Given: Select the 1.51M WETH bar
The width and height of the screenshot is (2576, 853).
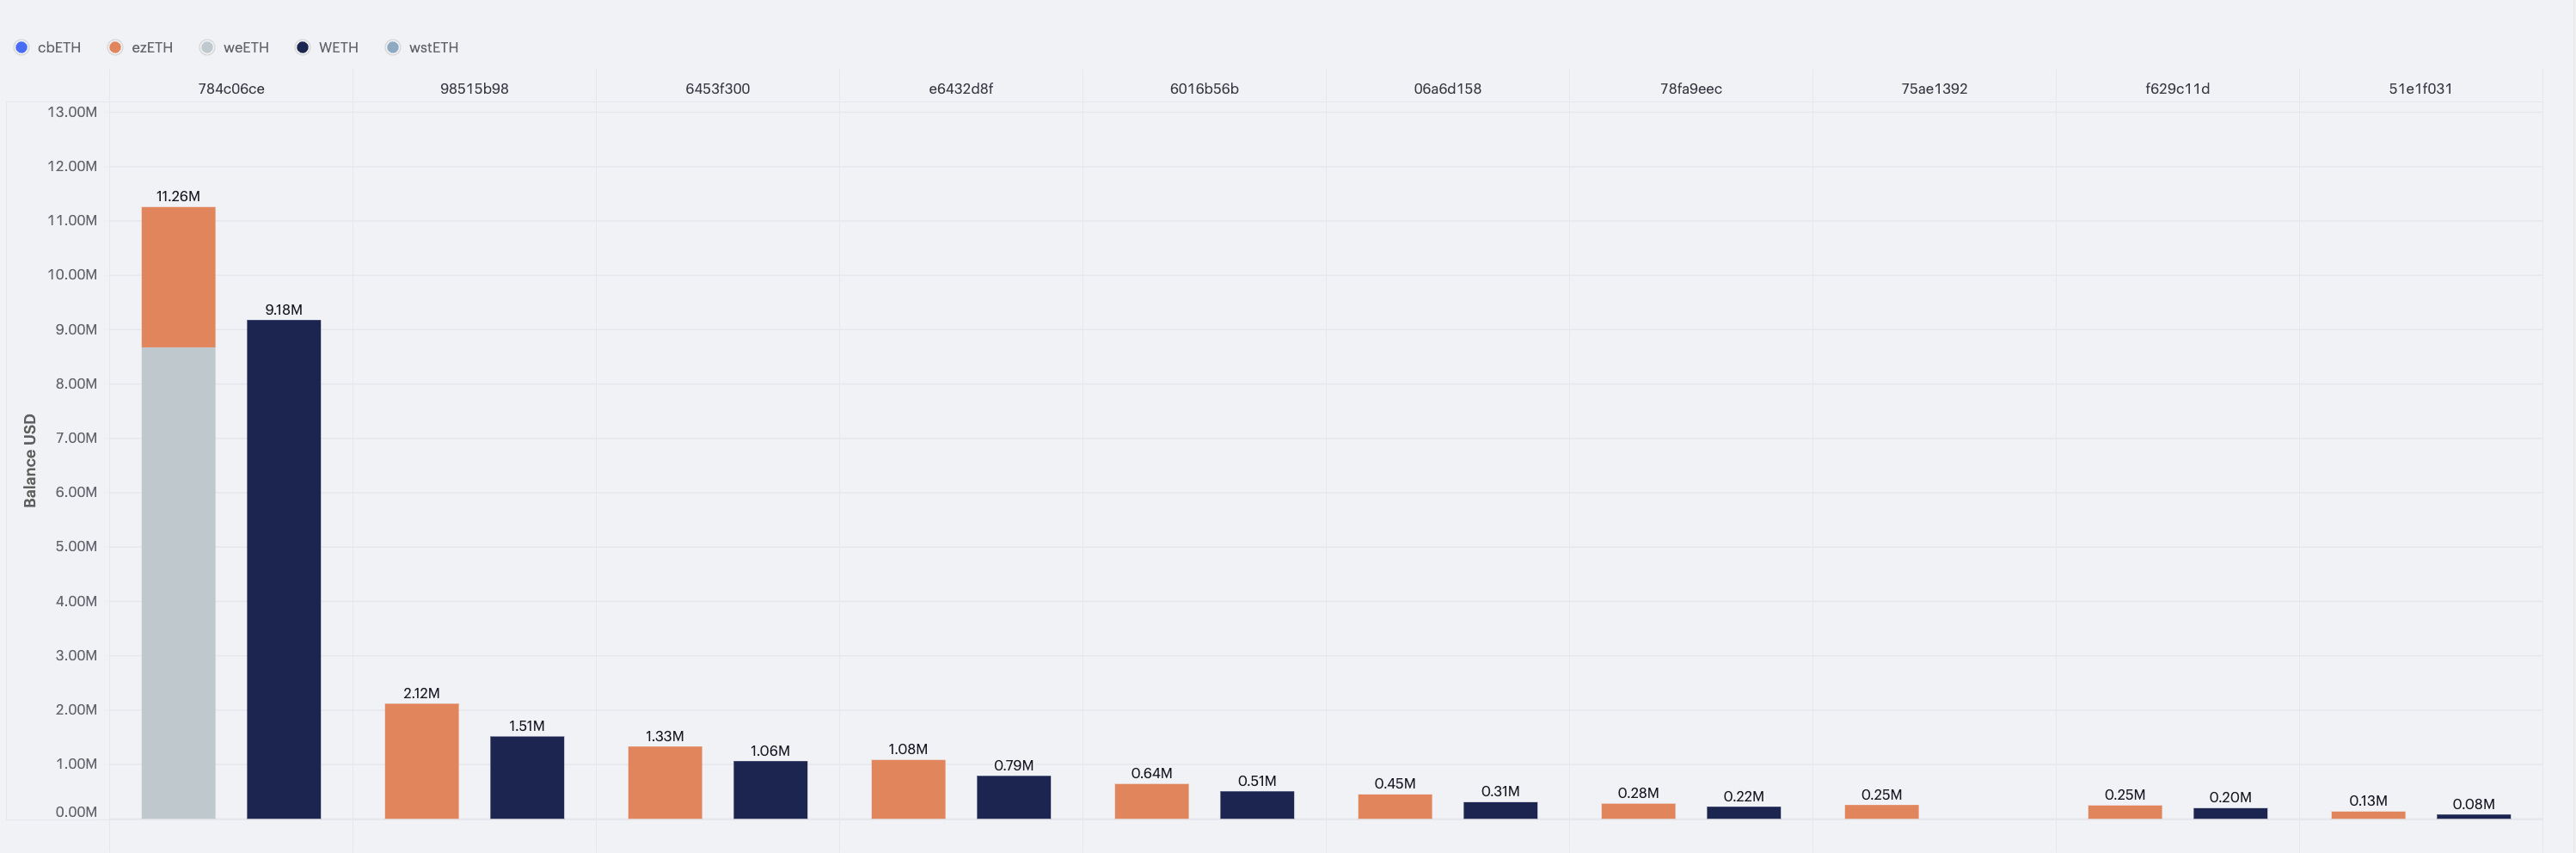Looking at the screenshot, I should pyautogui.click(x=527, y=777).
